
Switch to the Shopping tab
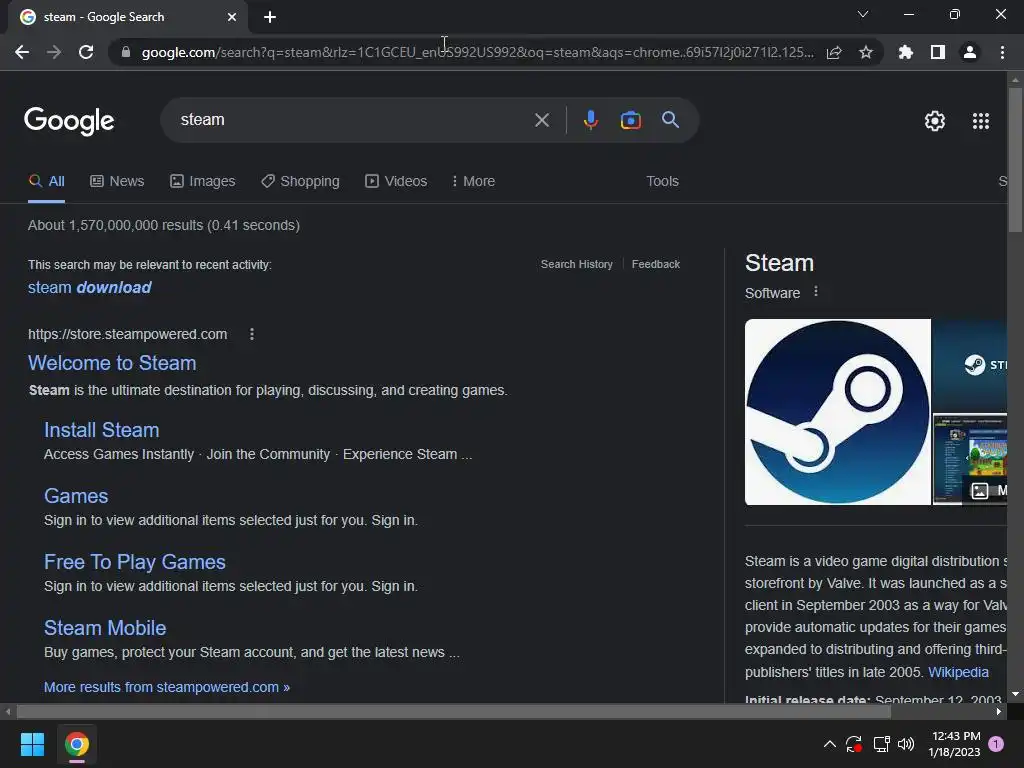(x=300, y=182)
